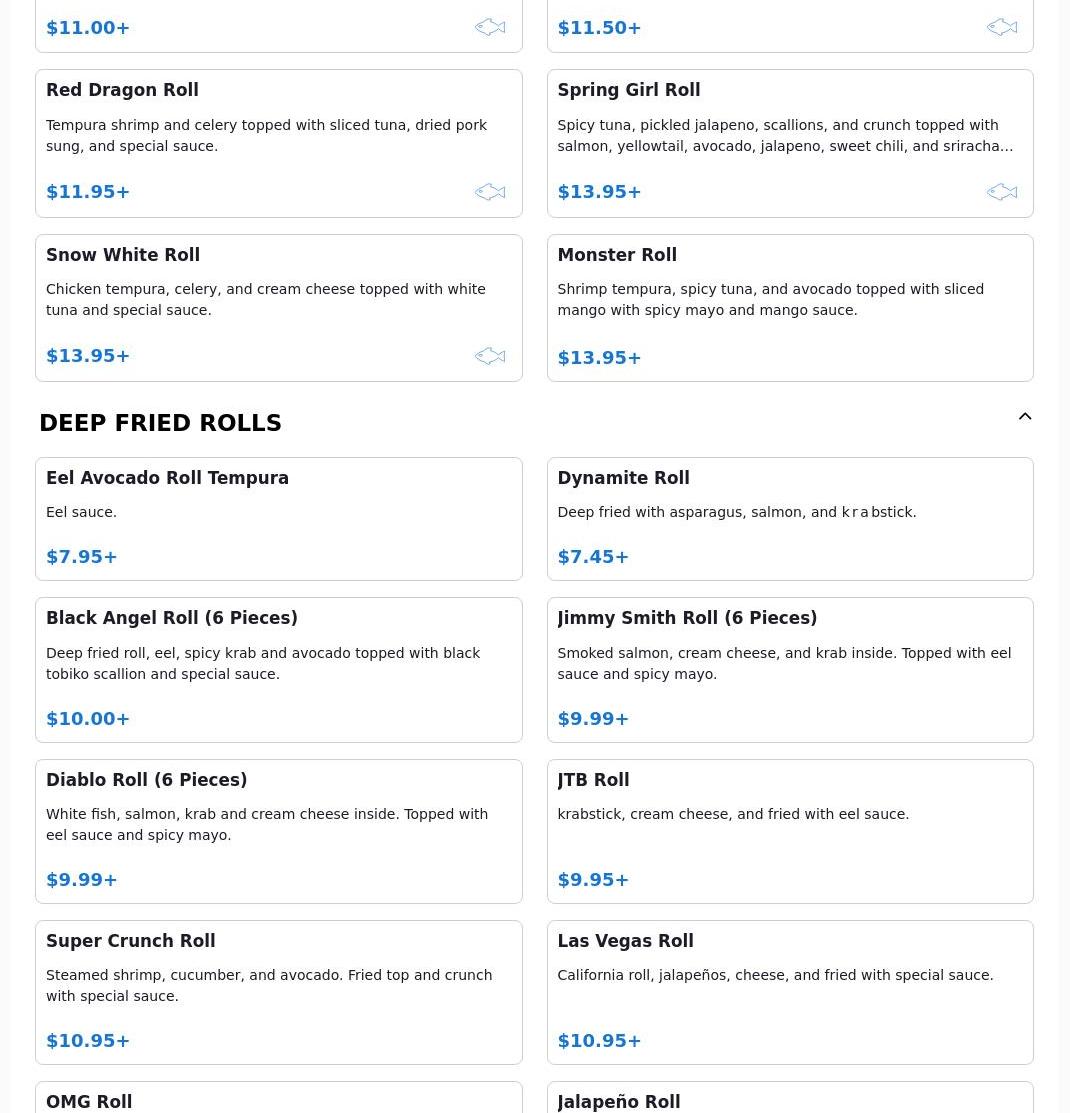Click the Snow White Roll $13.95+ price

[88, 356]
